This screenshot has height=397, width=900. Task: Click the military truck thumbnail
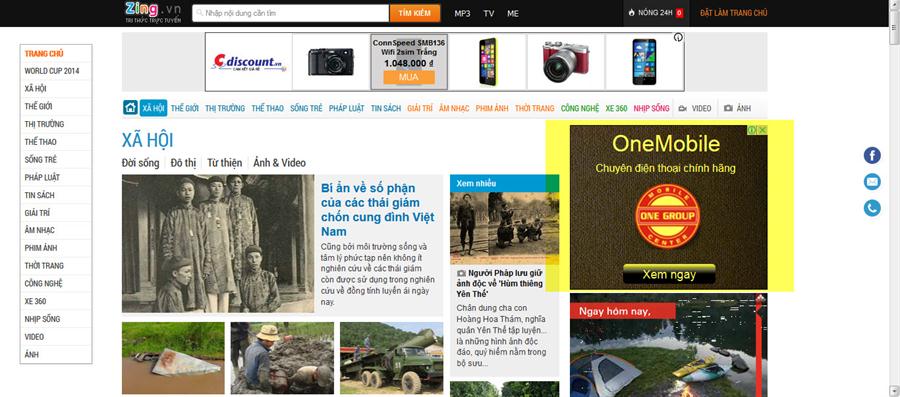click(x=391, y=358)
